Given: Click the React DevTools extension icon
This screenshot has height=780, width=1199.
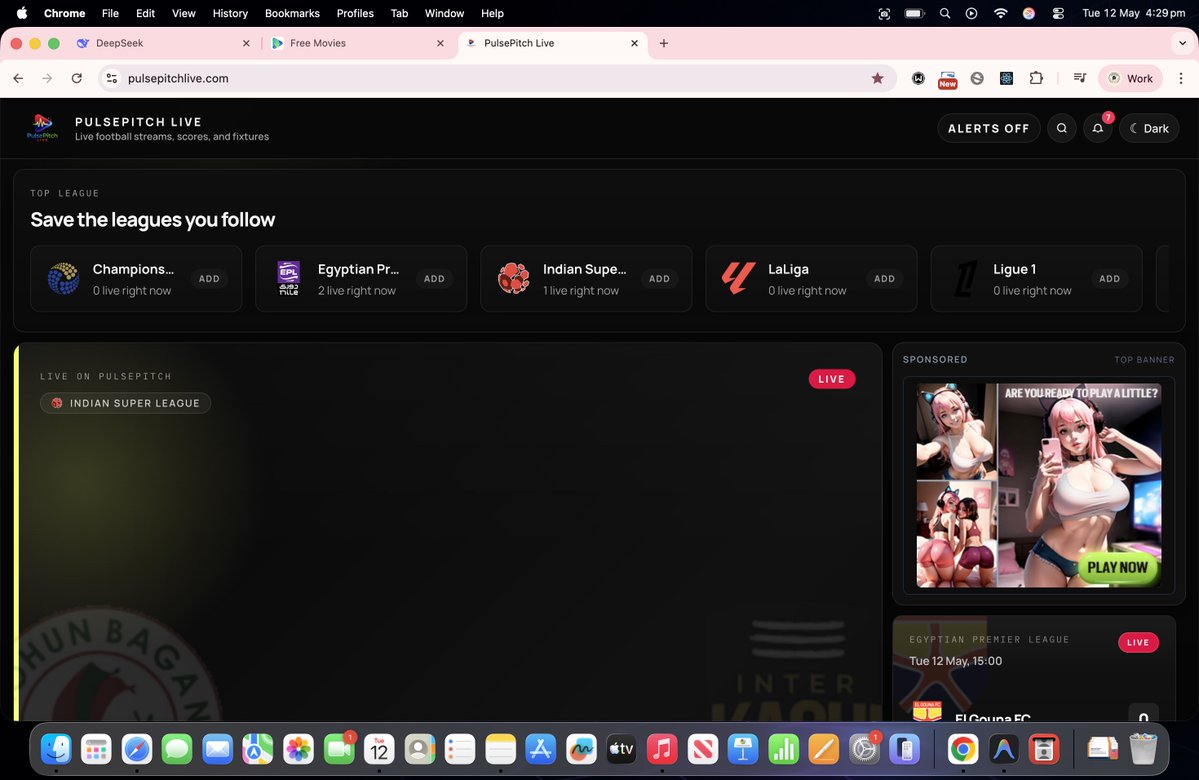Looking at the screenshot, I should click(1006, 78).
